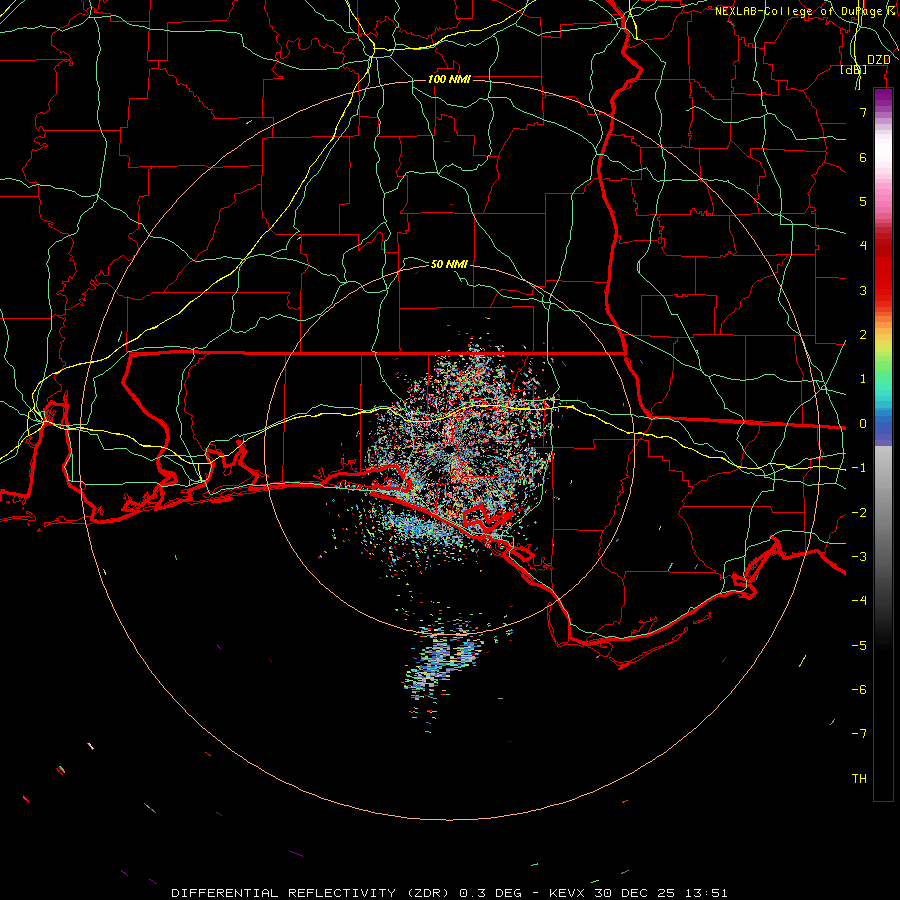Click the "5" value on the color scale
Screen dimensions: 900x900
[863, 201]
